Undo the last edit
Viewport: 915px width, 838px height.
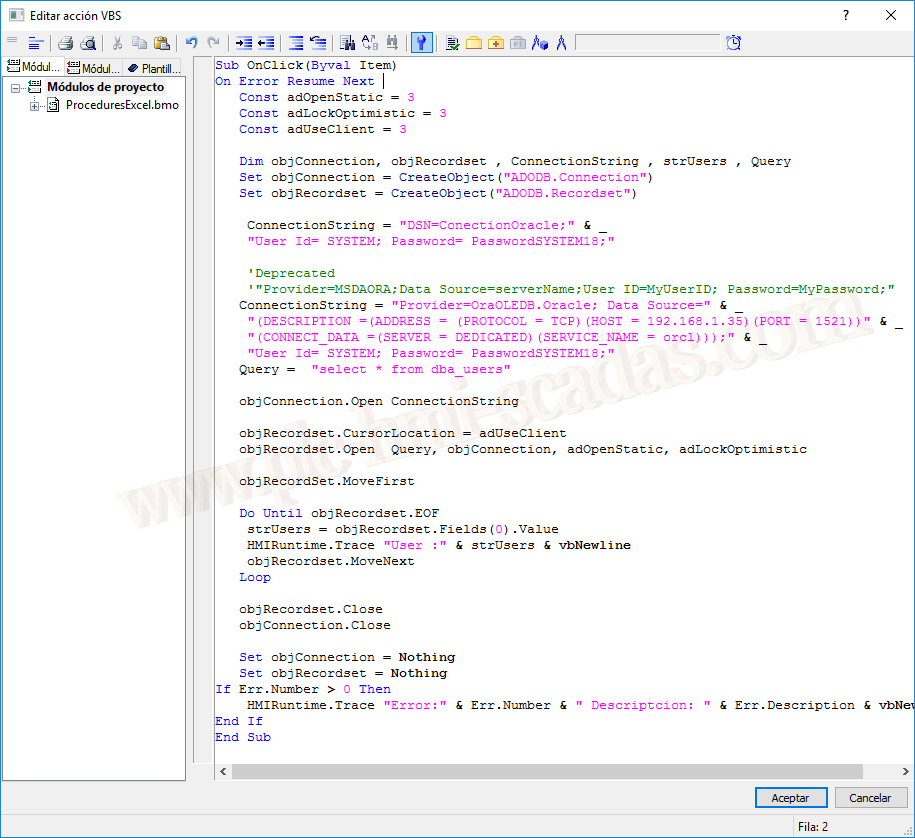191,43
